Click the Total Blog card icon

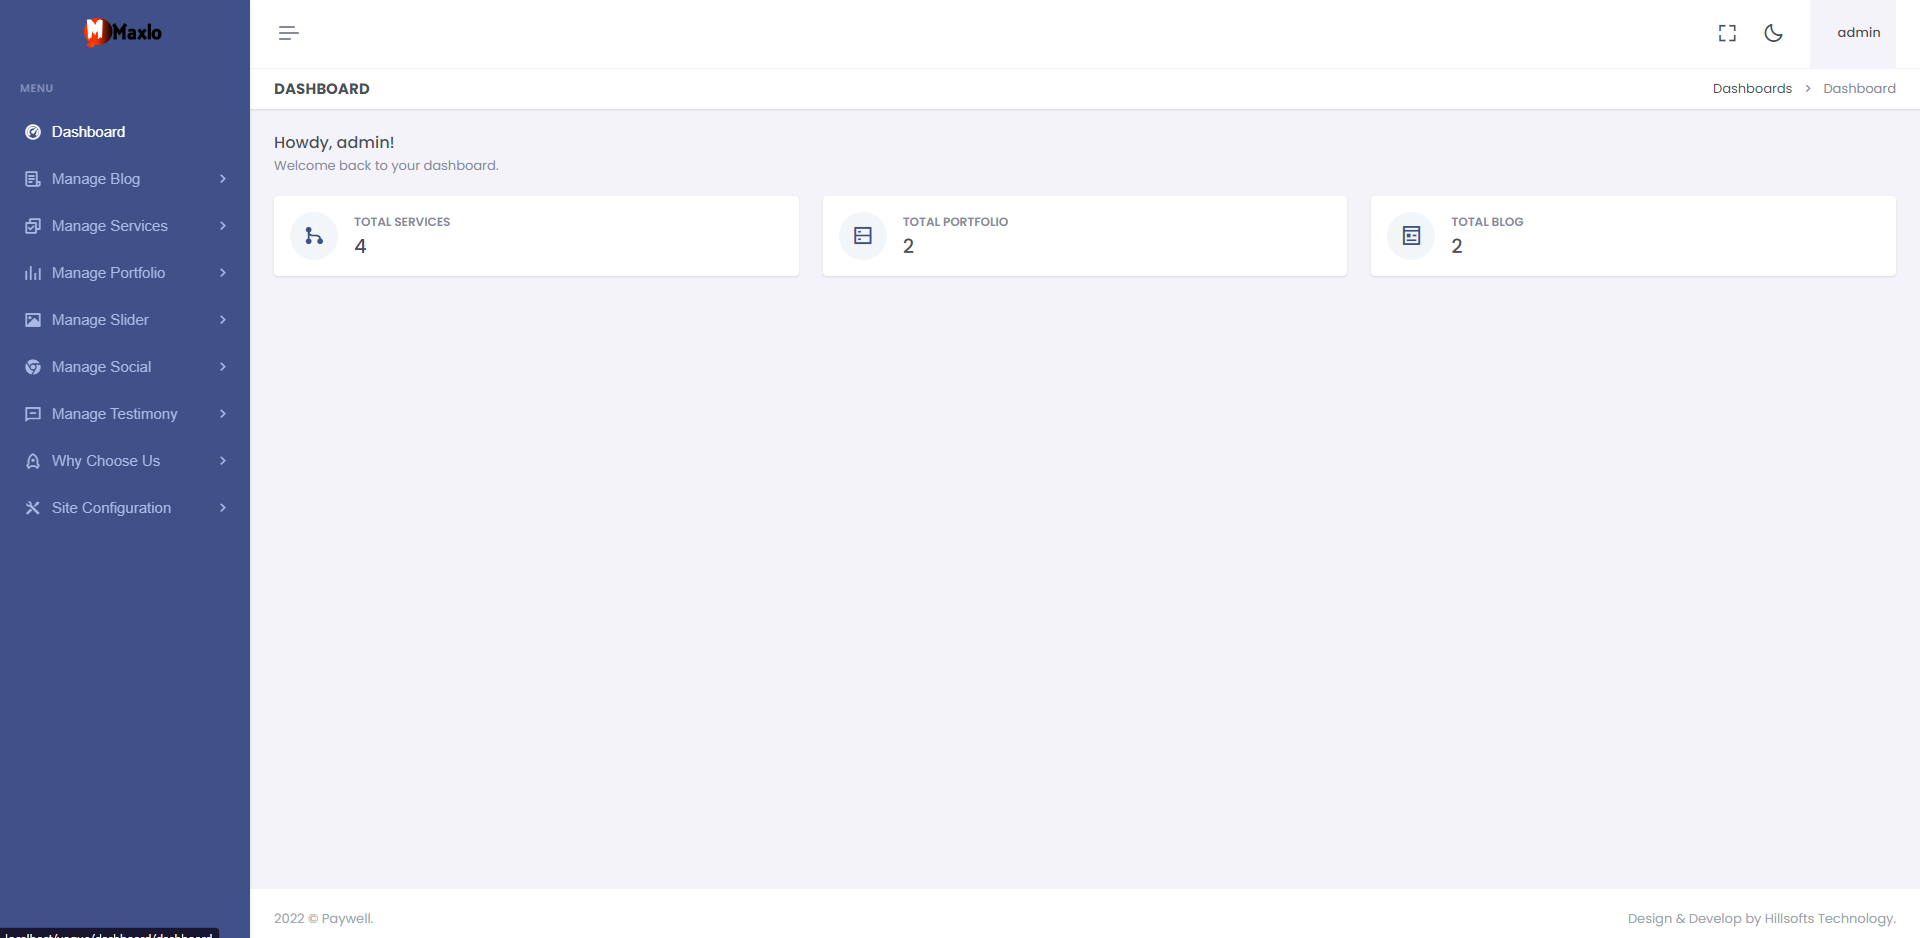pos(1411,236)
